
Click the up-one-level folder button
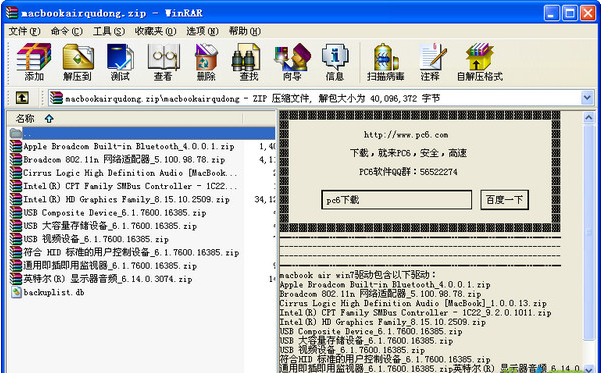[x=22, y=98]
